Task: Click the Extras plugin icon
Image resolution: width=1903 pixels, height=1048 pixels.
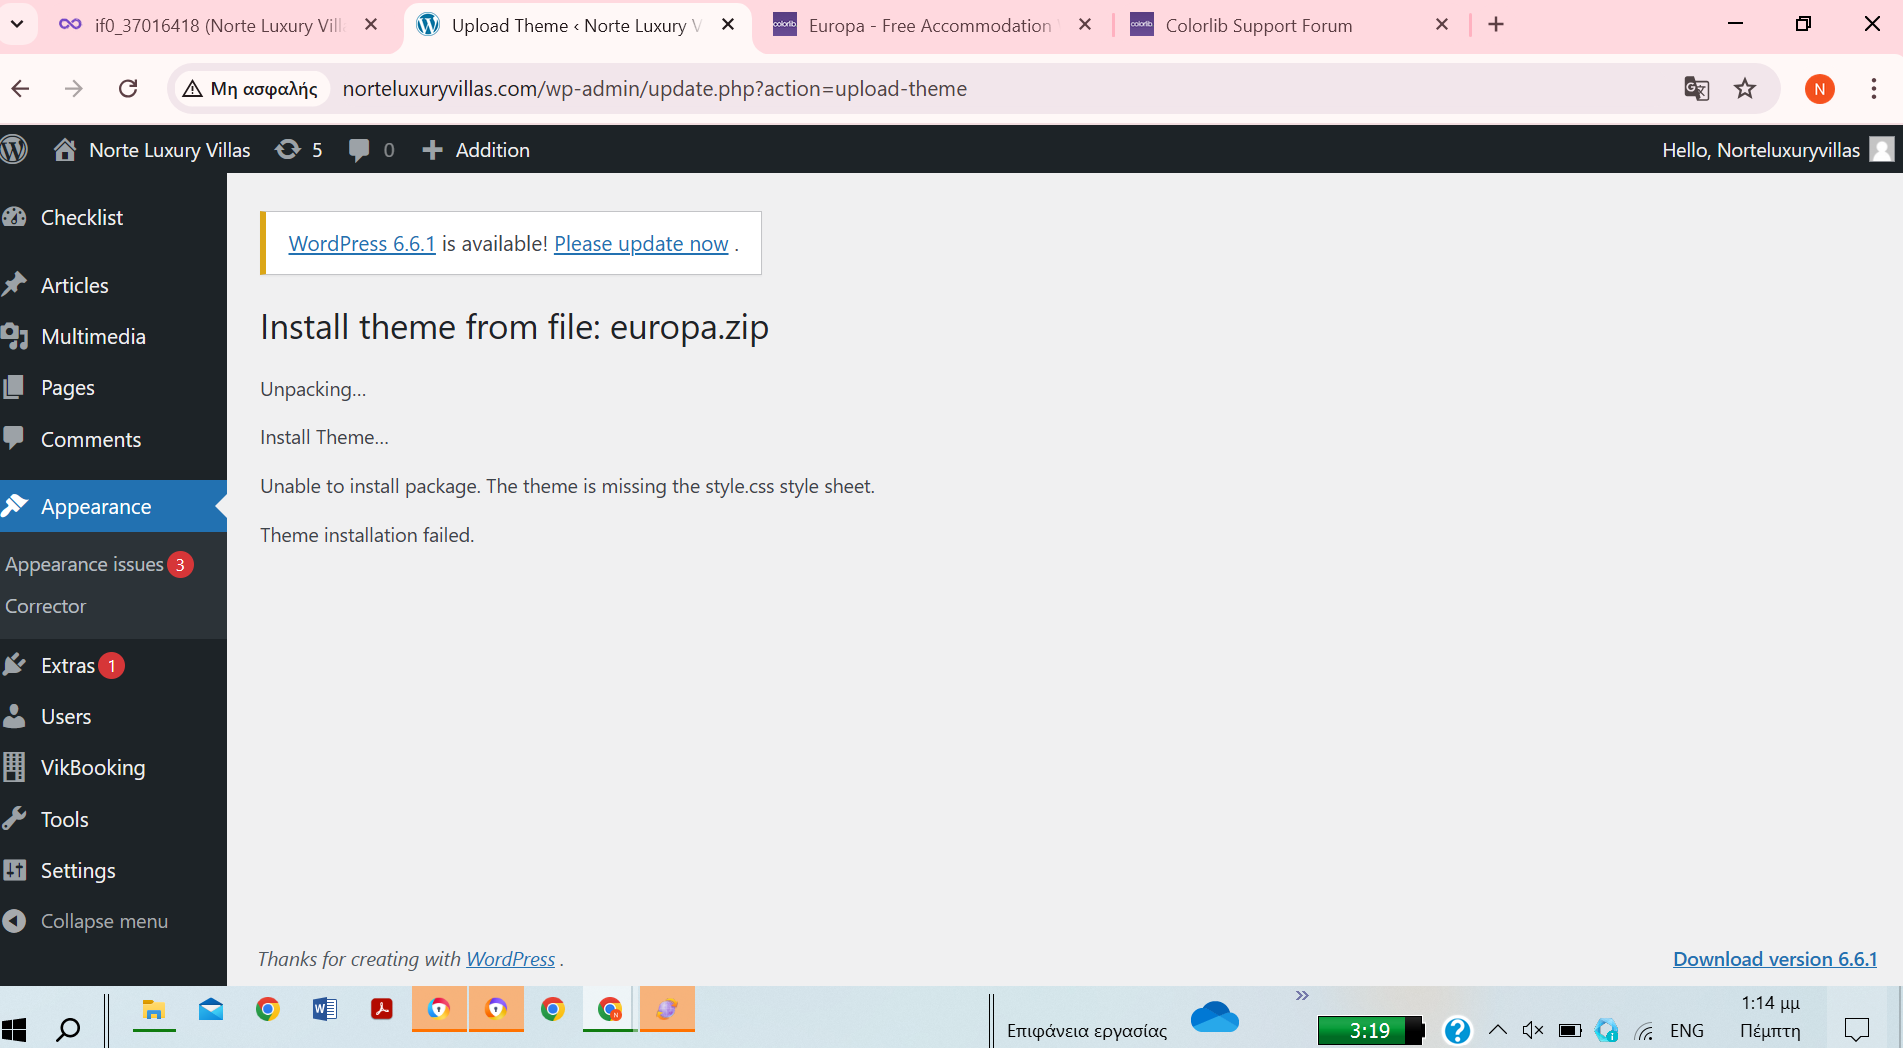Action: pos(14,665)
